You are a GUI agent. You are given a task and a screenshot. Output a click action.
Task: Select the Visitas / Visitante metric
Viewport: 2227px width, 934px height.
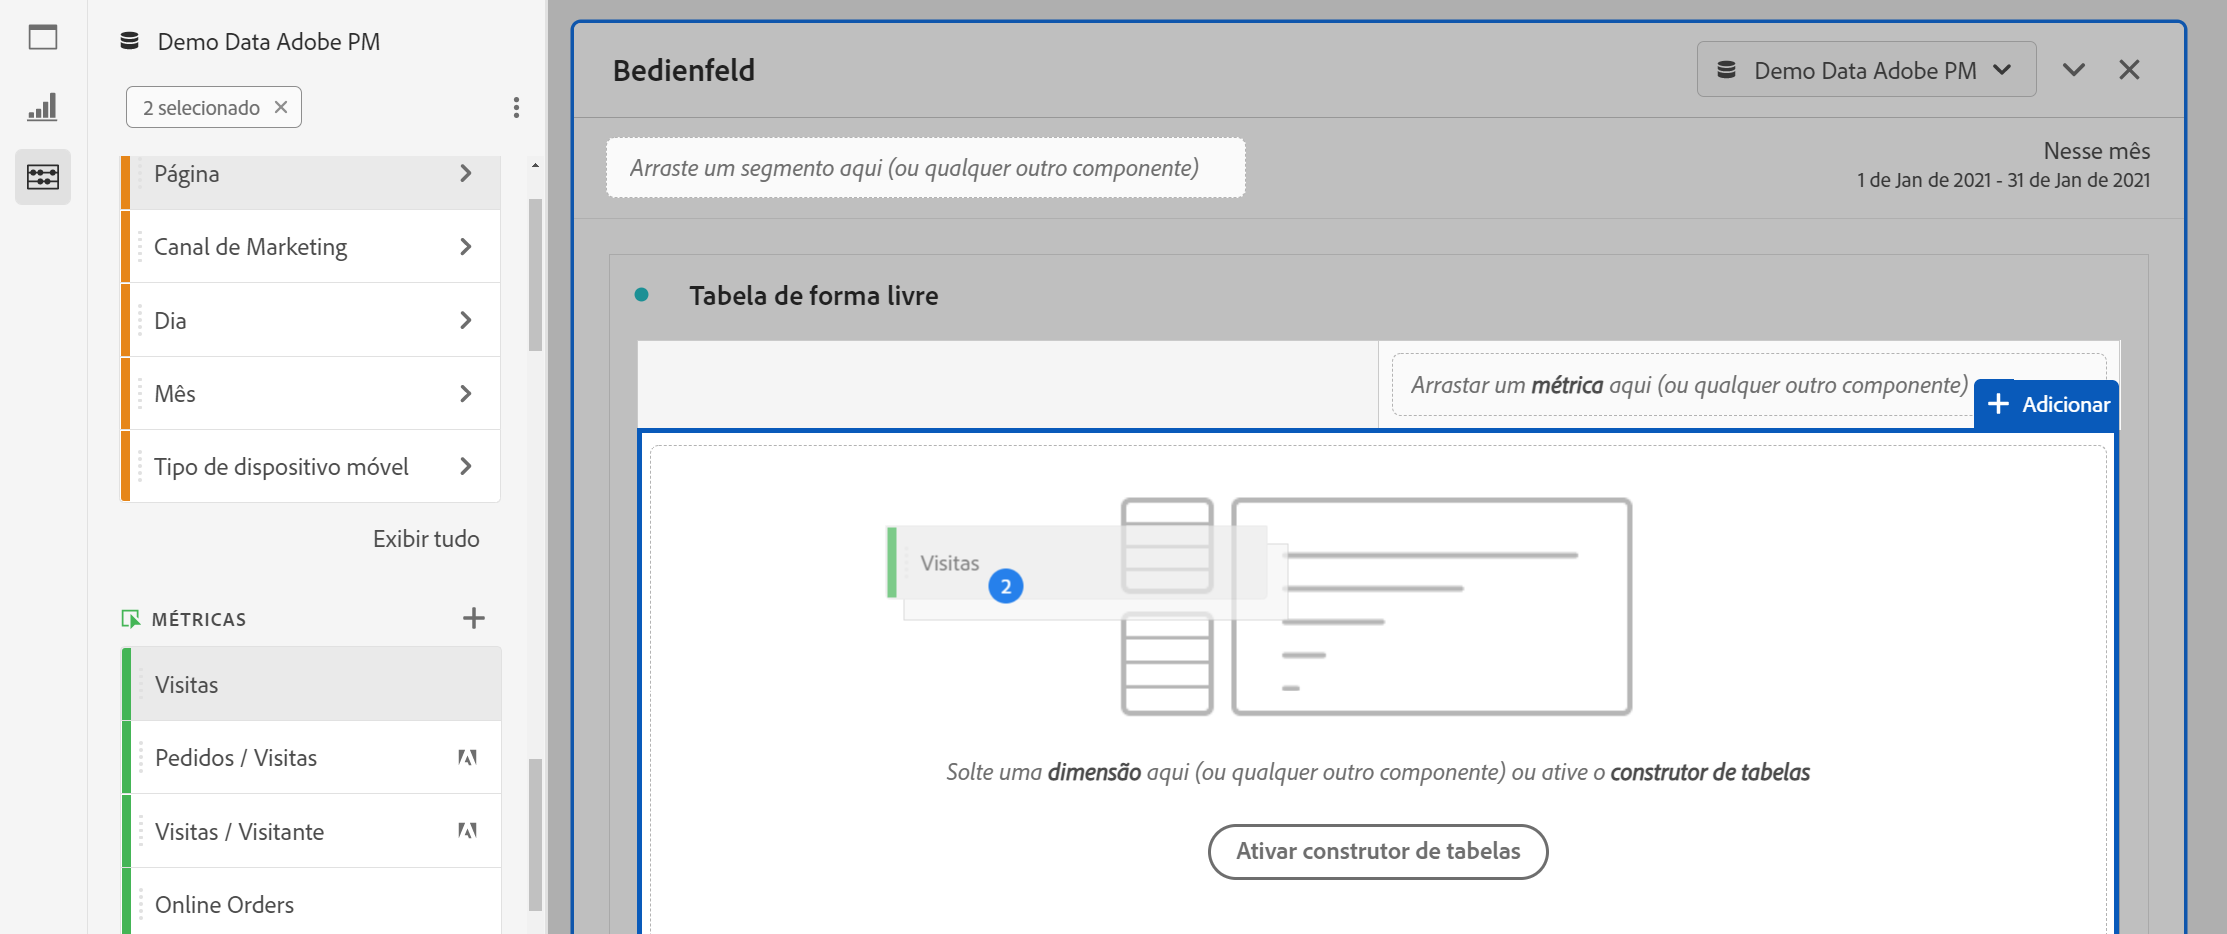click(x=311, y=831)
